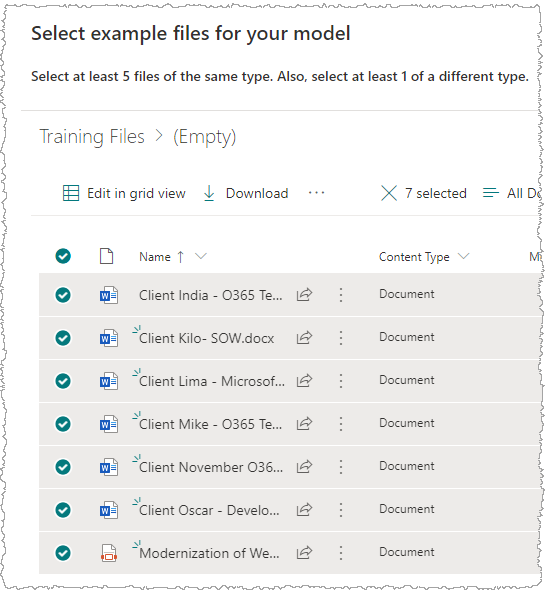Open actions menu for Client Oscar document

(341, 510)
